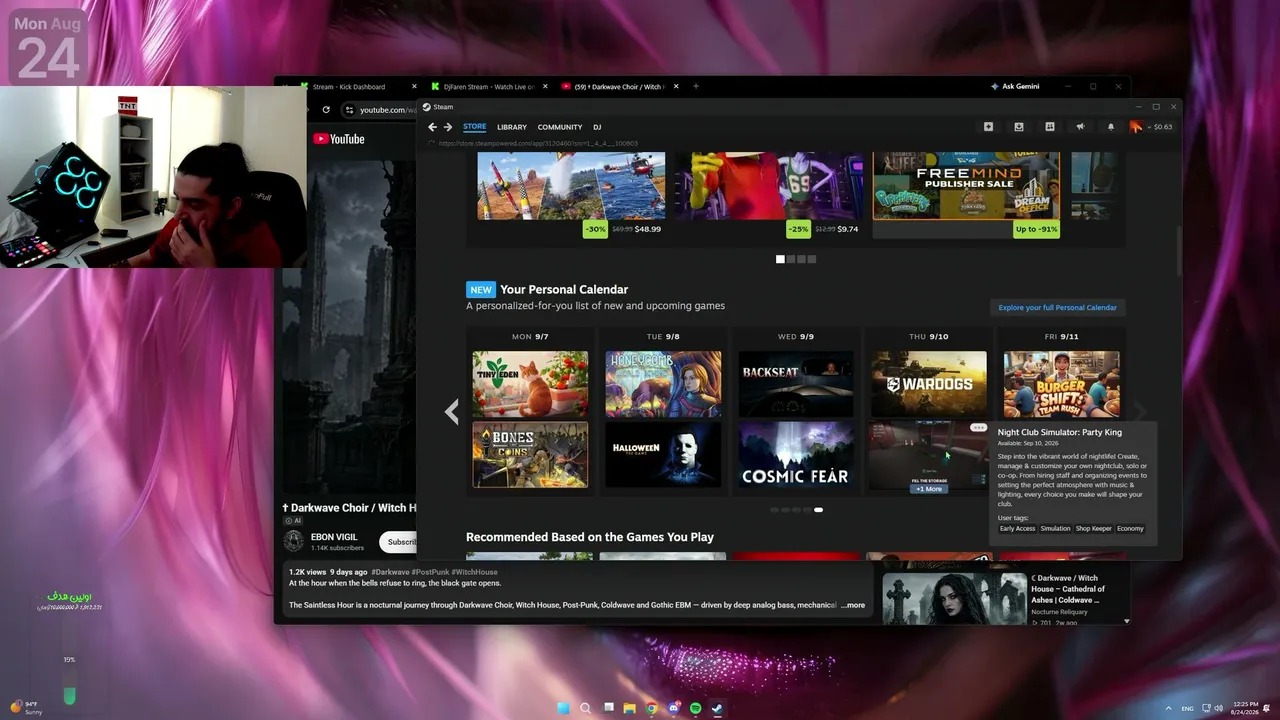Show next days with calendar right arrow
1280x720 pixels.
coord(1139,411)
